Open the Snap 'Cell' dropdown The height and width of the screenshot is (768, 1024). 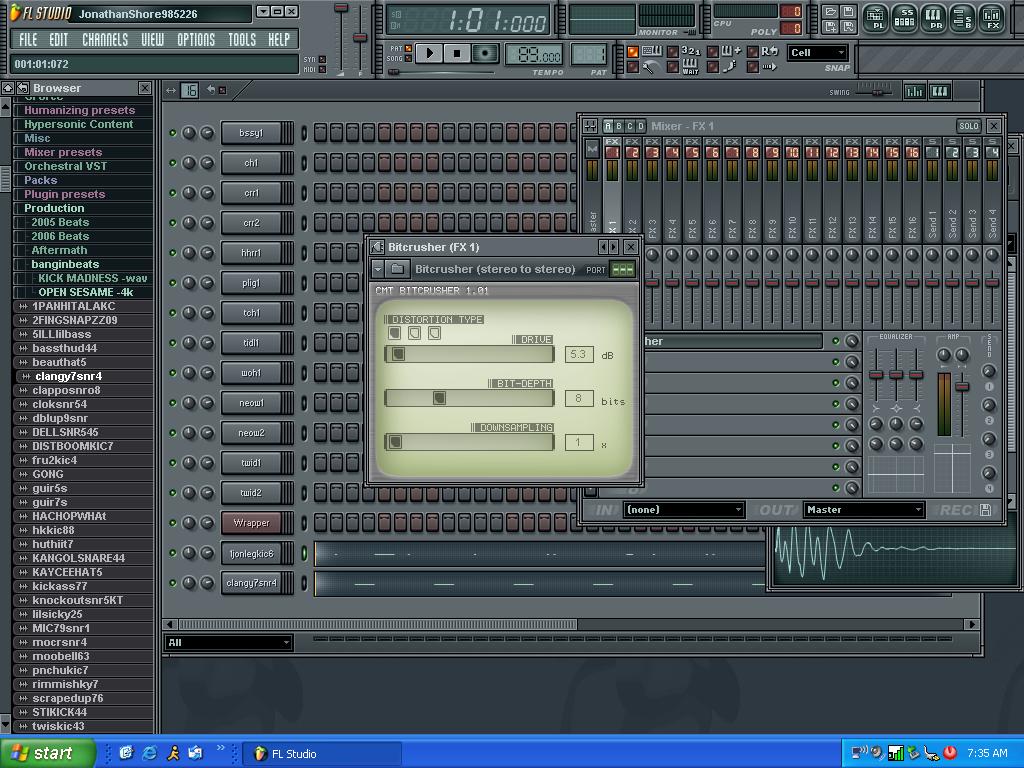pyautogui.click(x=817, y=53)
